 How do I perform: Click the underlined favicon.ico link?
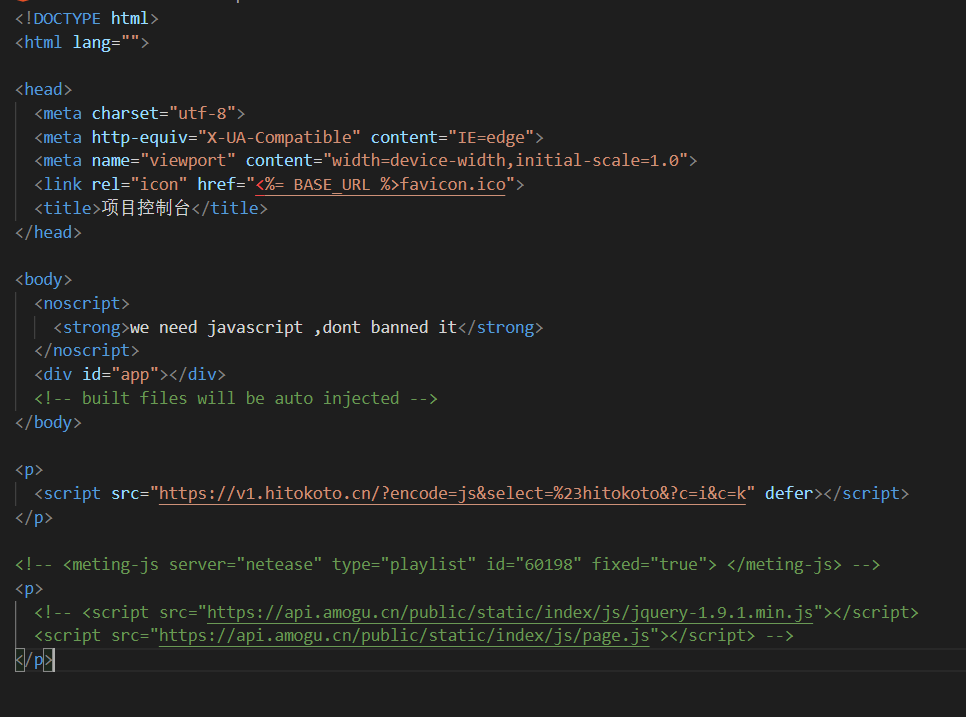coord(454,183)
